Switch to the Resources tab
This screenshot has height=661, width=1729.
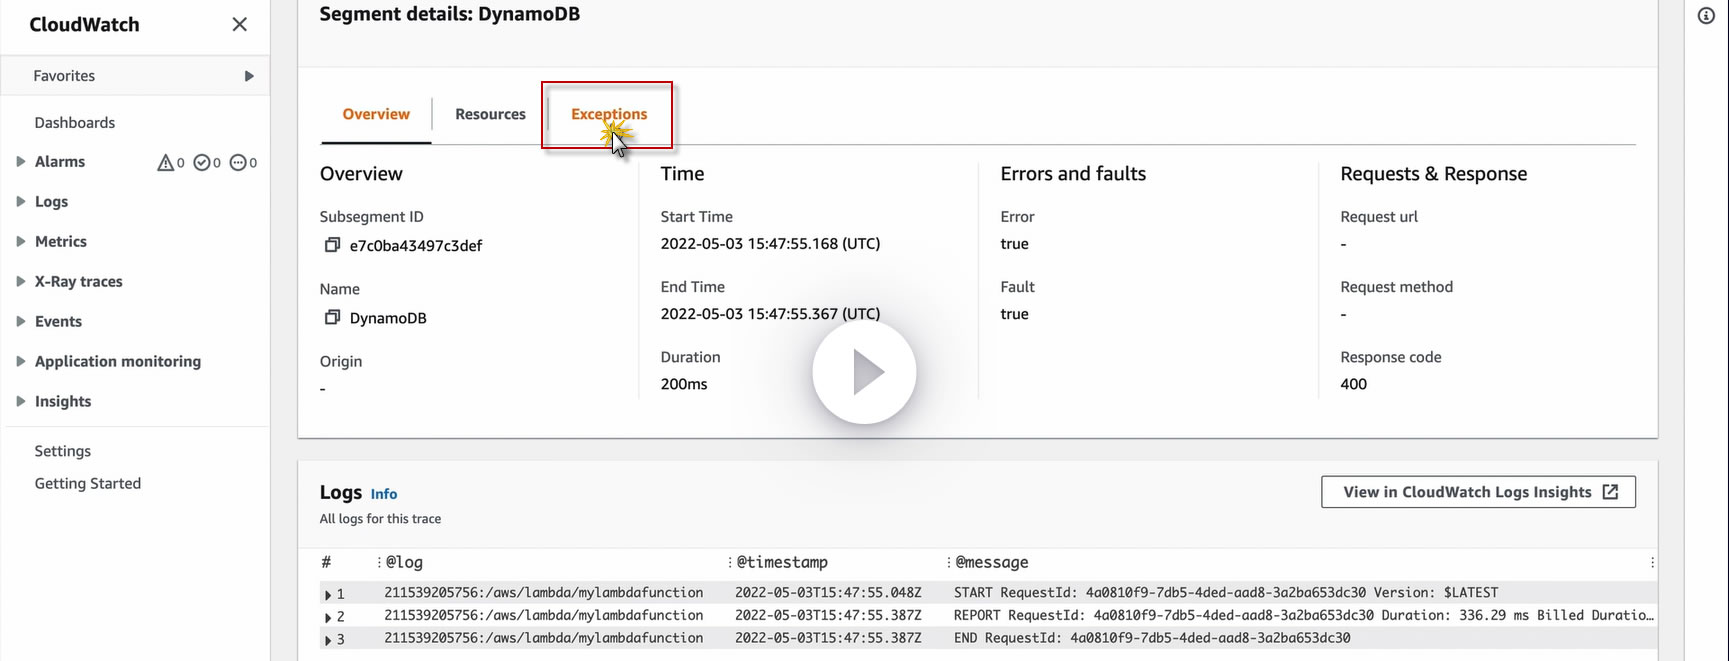click(490, 114)
